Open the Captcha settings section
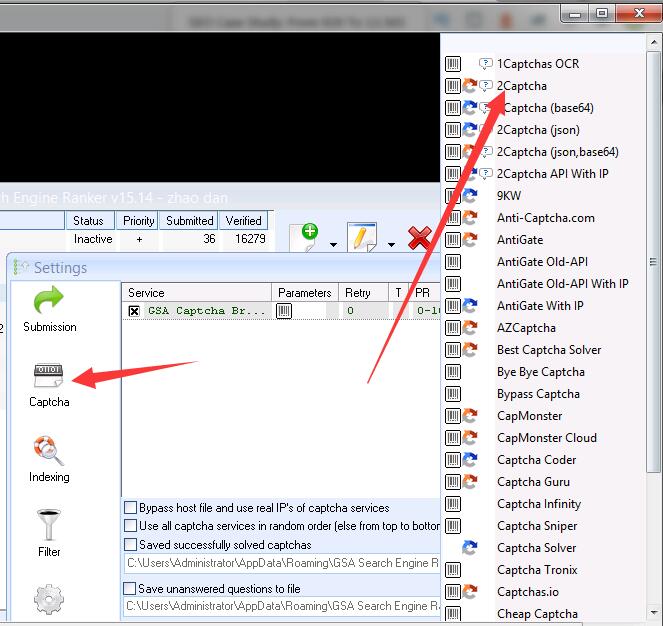Image resolution: width=663 pixels, height=626 pixels. (49, 384)
